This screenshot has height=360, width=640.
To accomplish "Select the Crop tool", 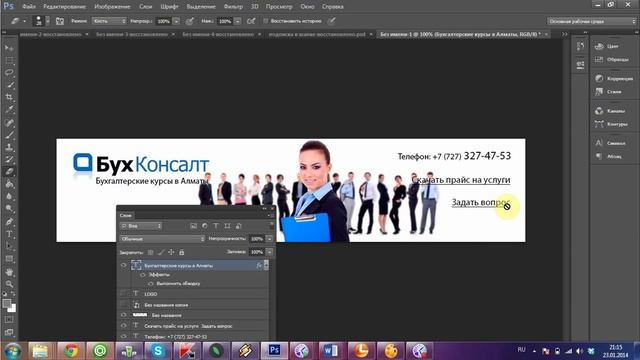I will click(9, 98).
